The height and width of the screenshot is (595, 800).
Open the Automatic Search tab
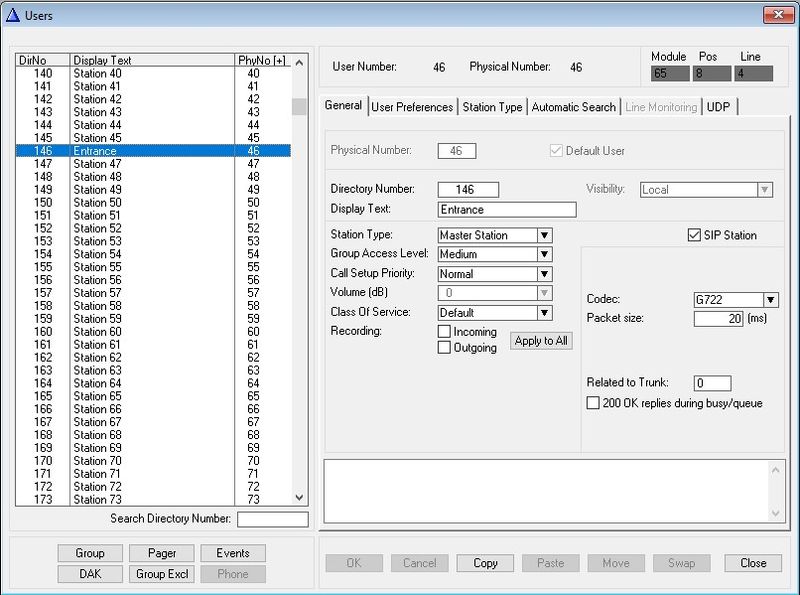pos(573,107)
